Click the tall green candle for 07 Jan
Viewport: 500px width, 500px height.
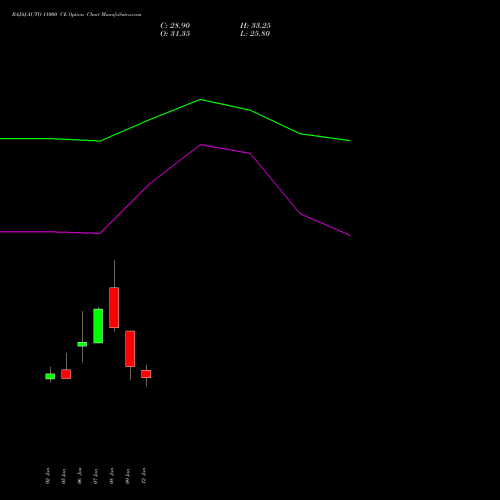click(x=98, y=326)
